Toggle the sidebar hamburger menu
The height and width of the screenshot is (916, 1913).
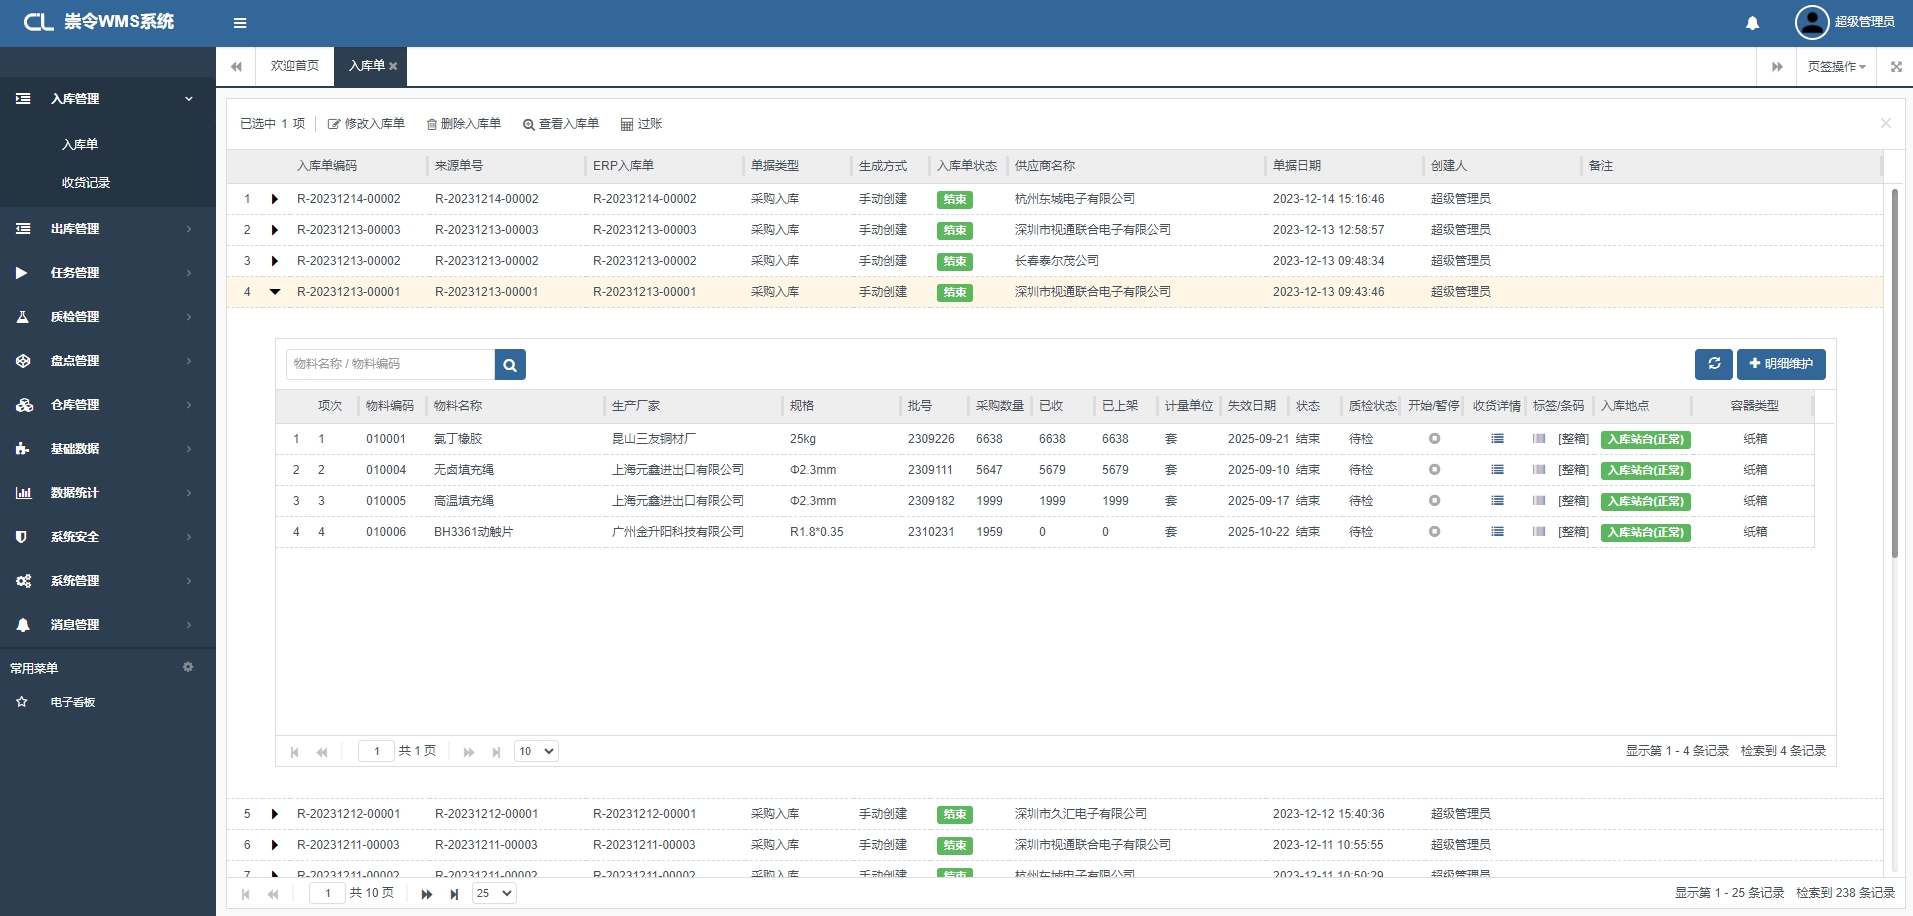240,23
